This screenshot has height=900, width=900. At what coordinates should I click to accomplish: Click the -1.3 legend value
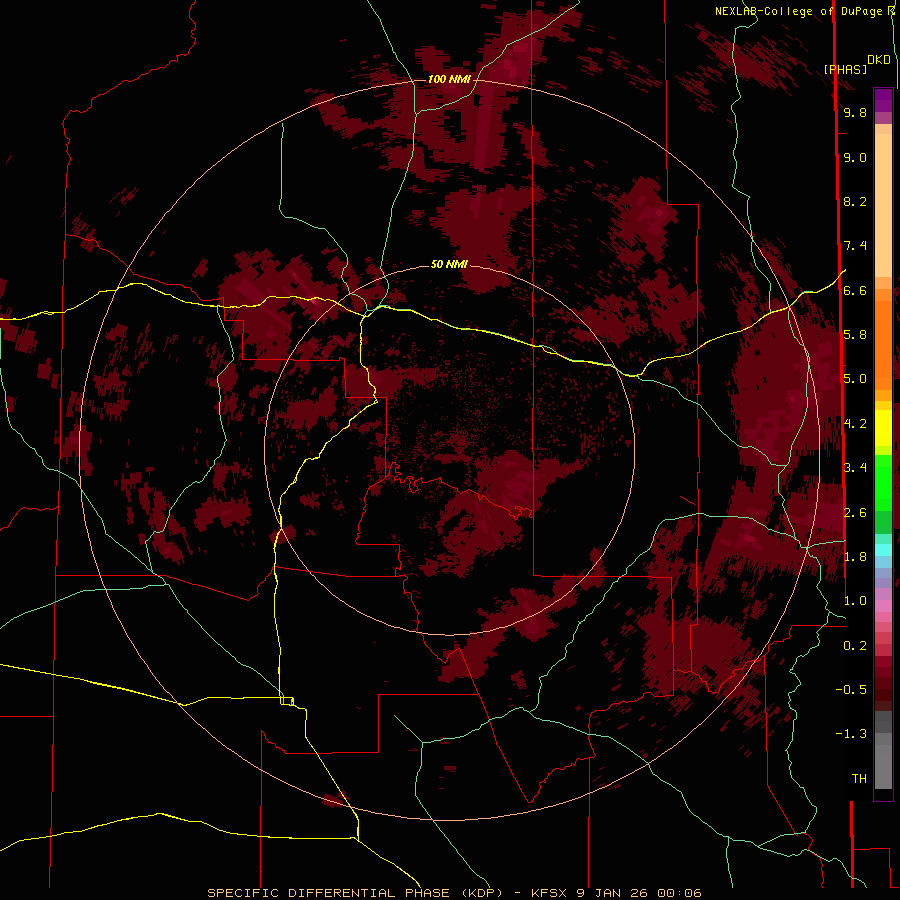[x=851, y=734]
